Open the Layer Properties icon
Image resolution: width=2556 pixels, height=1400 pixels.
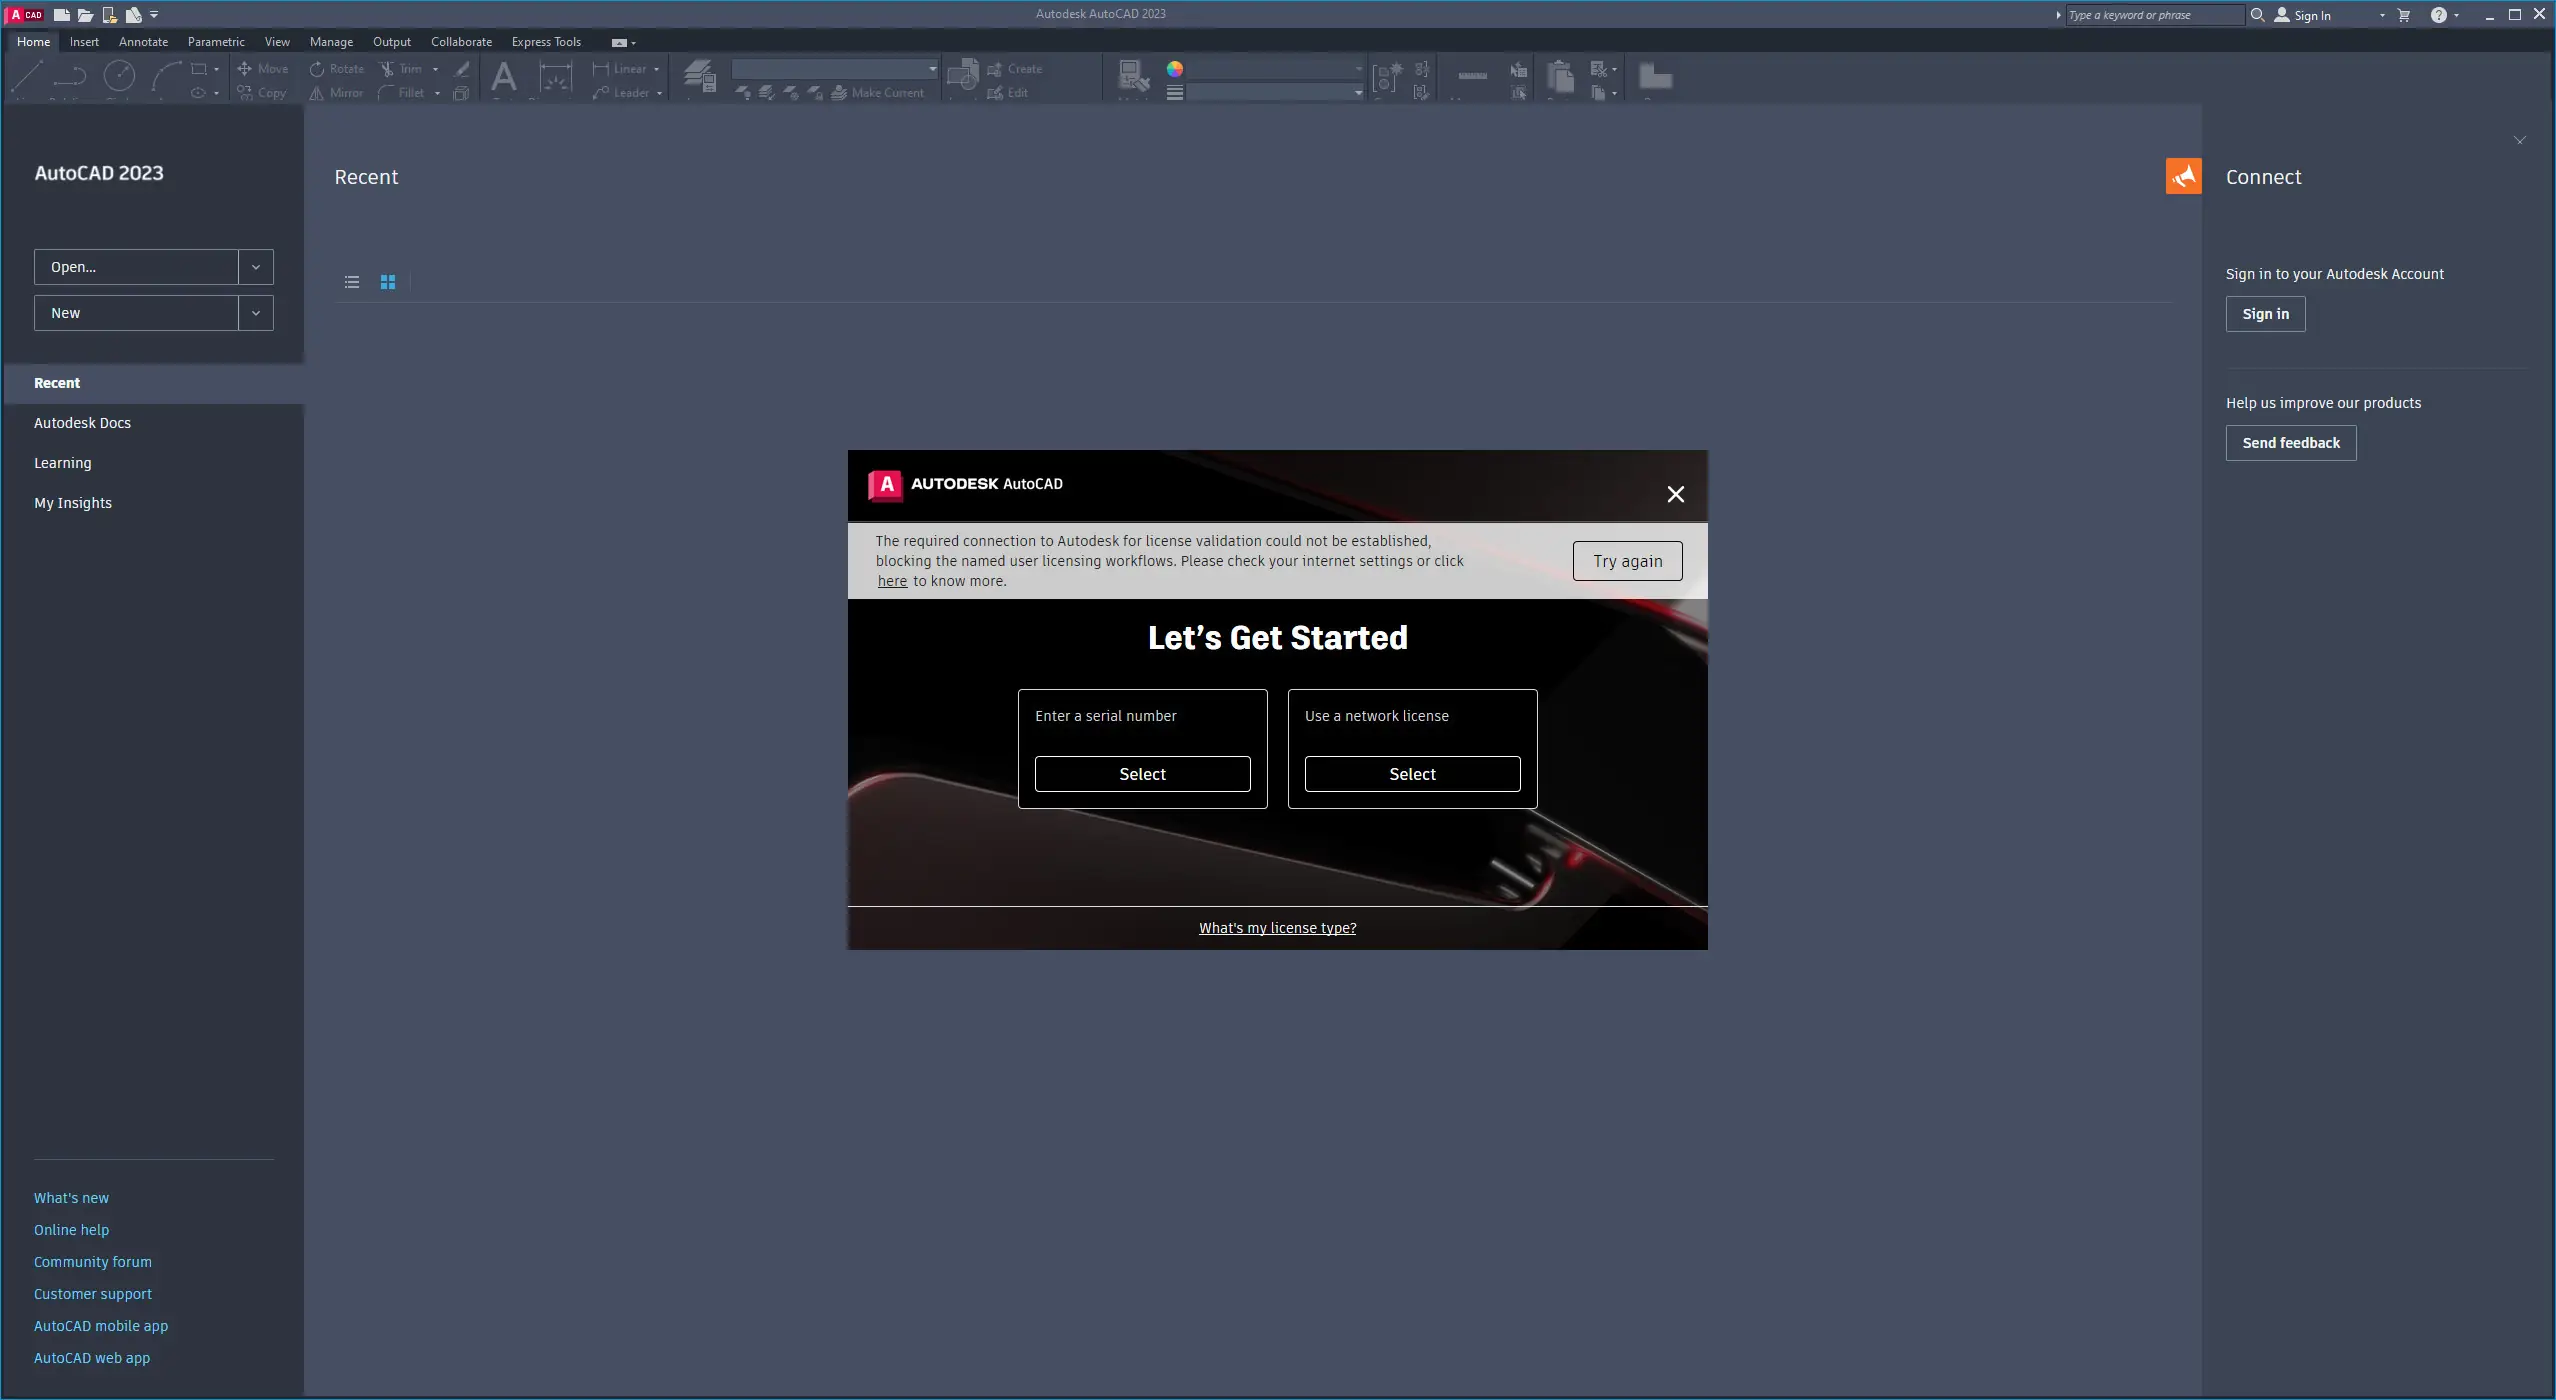[x=700, y=76]
